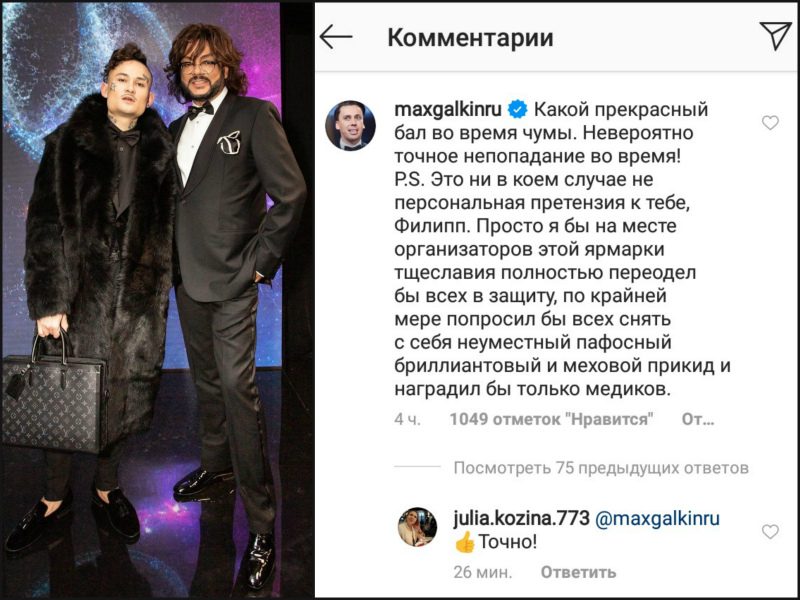Open direct share paper plane icon
Viewport: 800px width, 600px height.
click(775, 35)
